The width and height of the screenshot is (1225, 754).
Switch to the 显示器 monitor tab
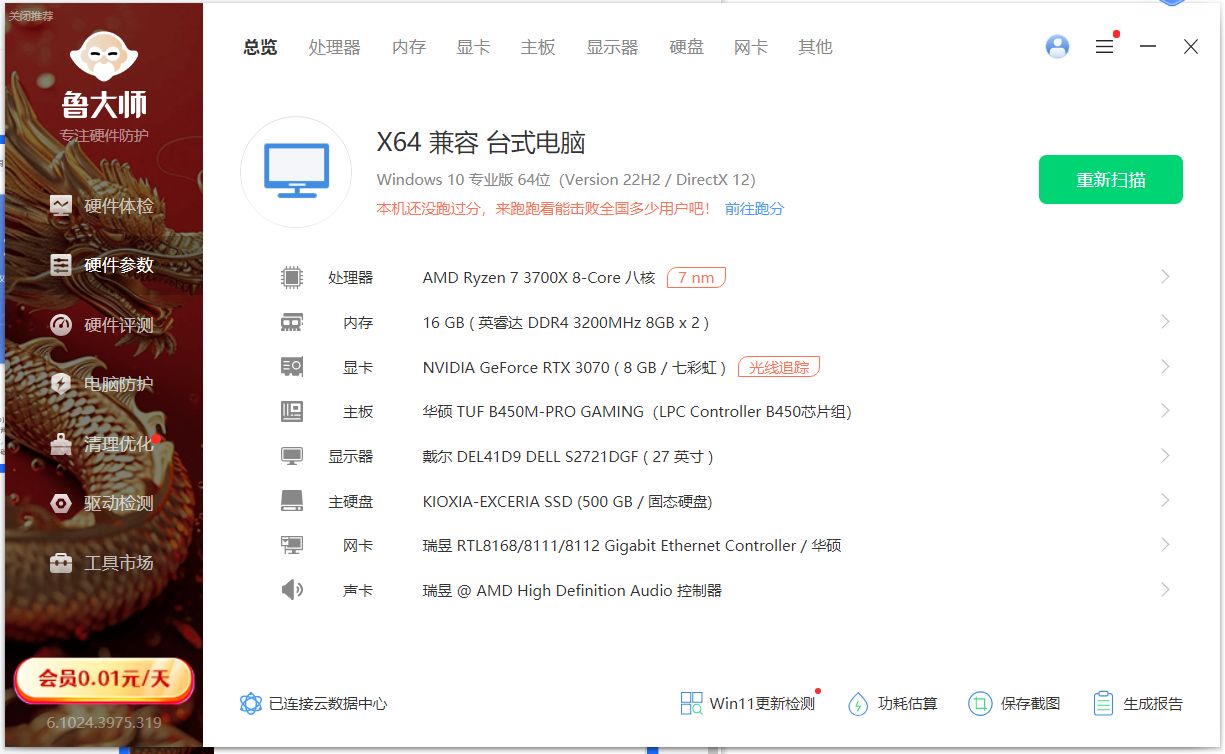click(x=612, y=46)
